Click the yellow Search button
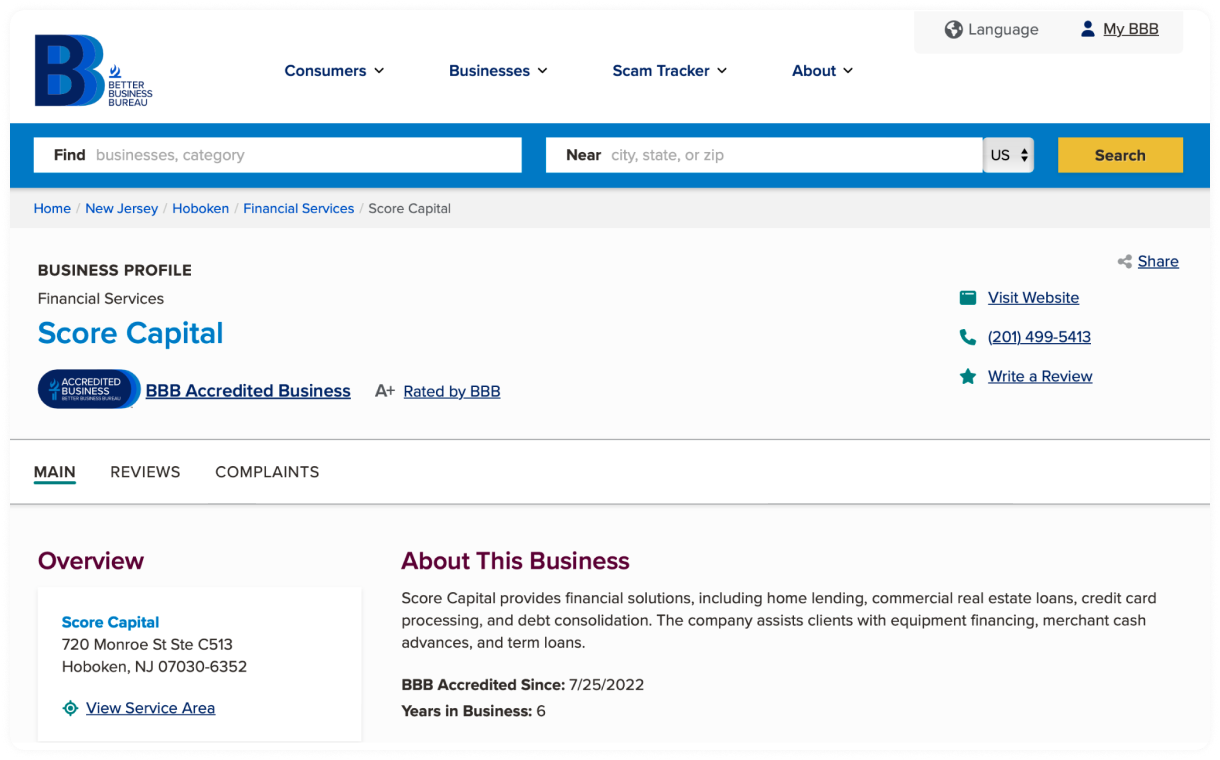This screenshot has height=760, width=1220. pos(1120,155)
